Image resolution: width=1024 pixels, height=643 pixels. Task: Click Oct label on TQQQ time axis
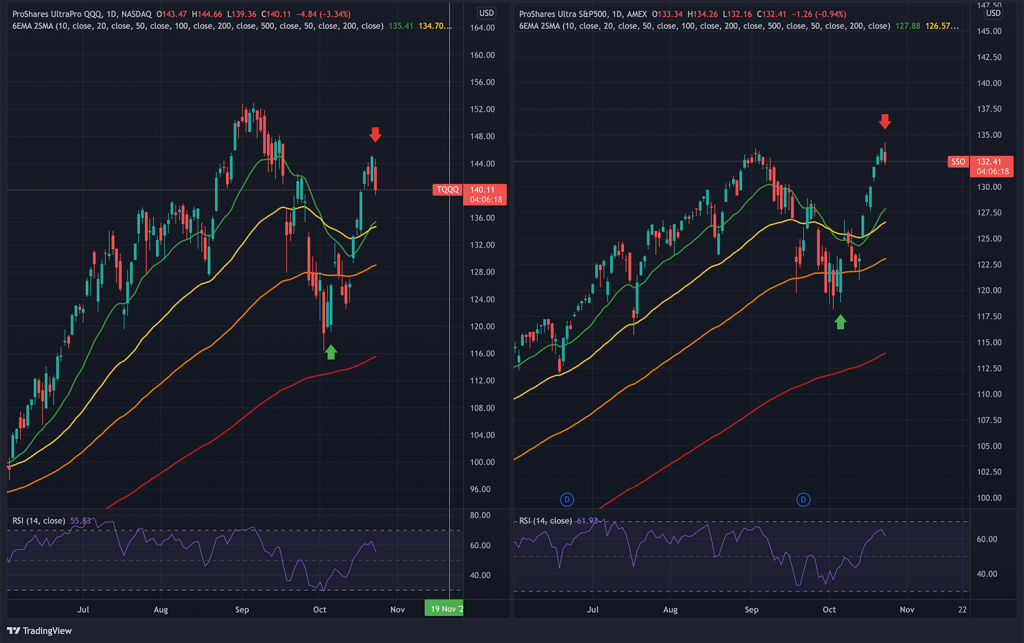[319, 610]
